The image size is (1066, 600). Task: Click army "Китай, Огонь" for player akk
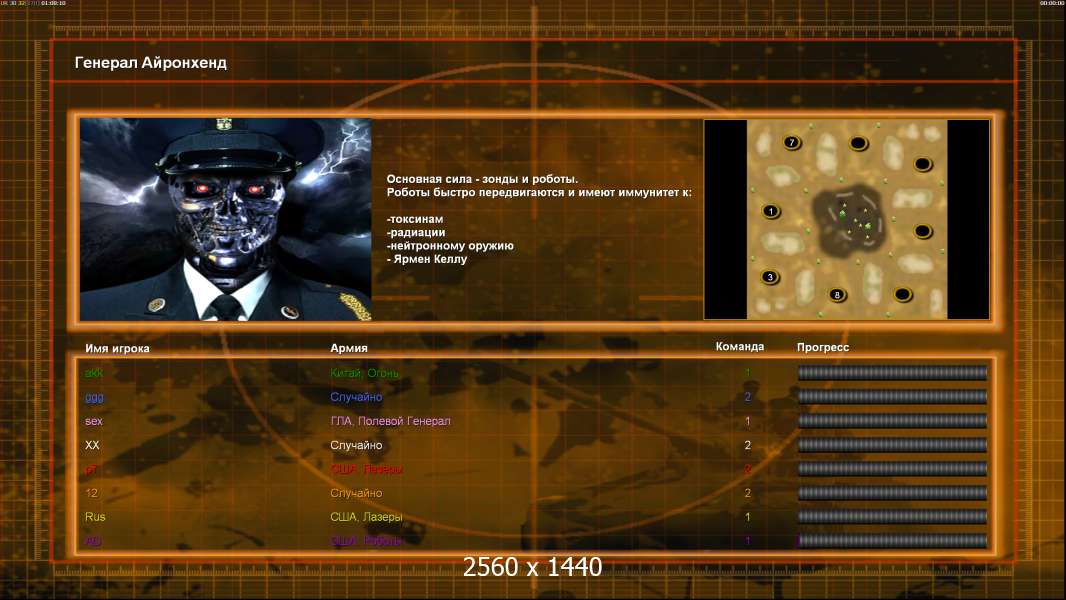coord(364,373)
